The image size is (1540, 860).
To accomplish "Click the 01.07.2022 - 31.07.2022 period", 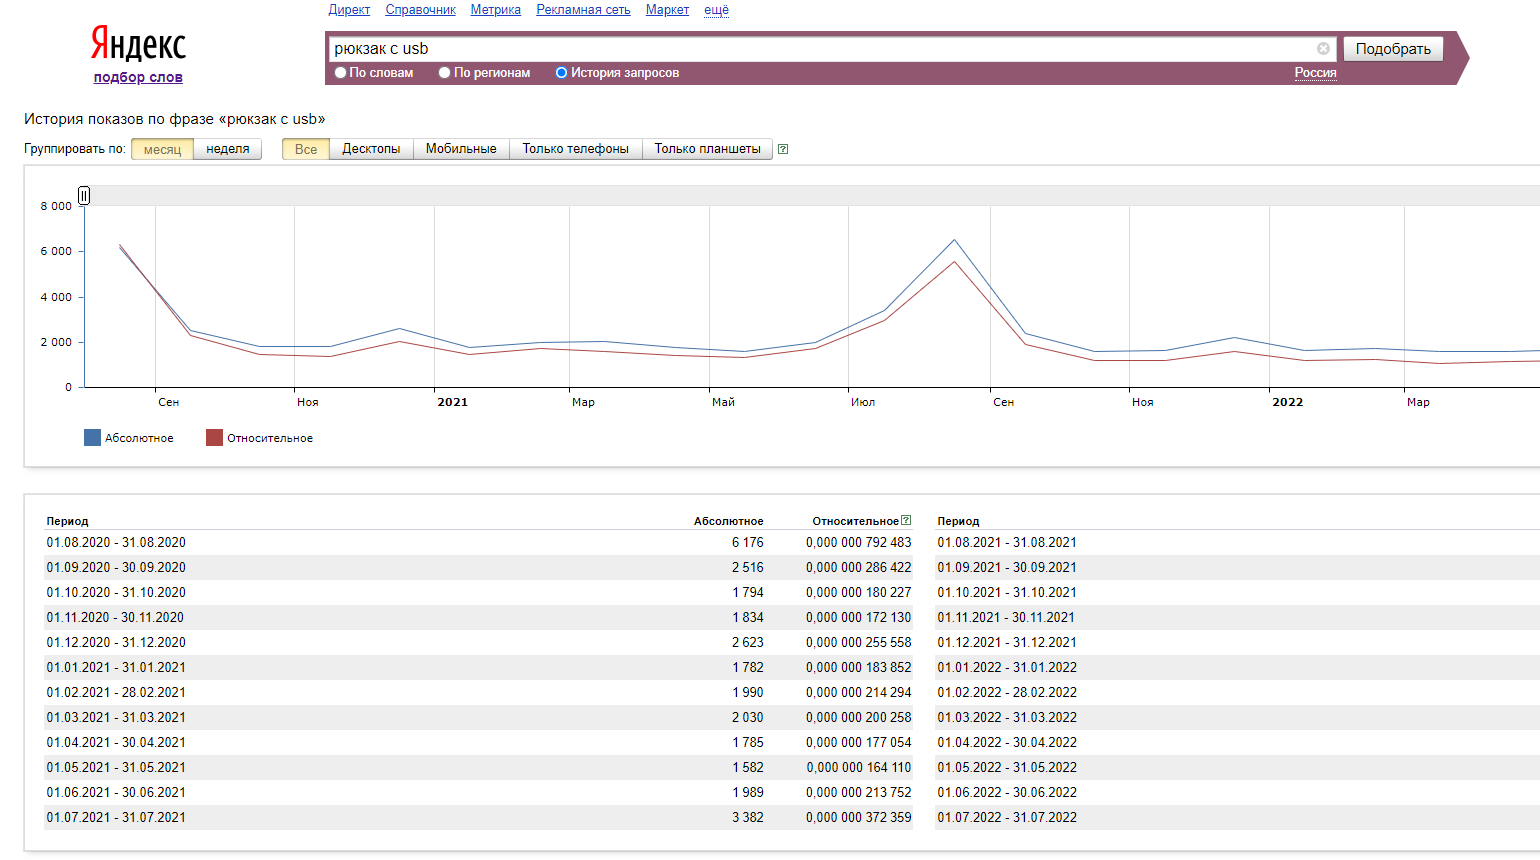I will (1007, 817).
